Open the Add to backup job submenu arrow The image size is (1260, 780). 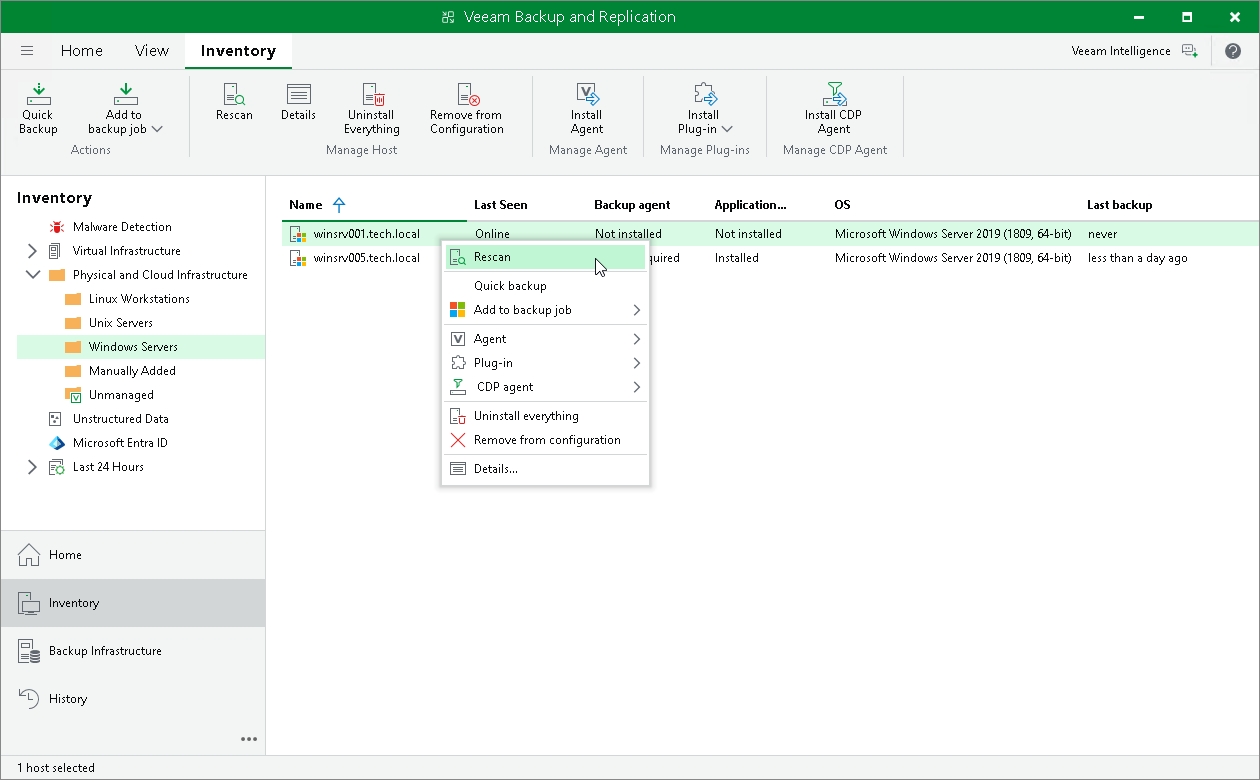[x=637, y=310]
